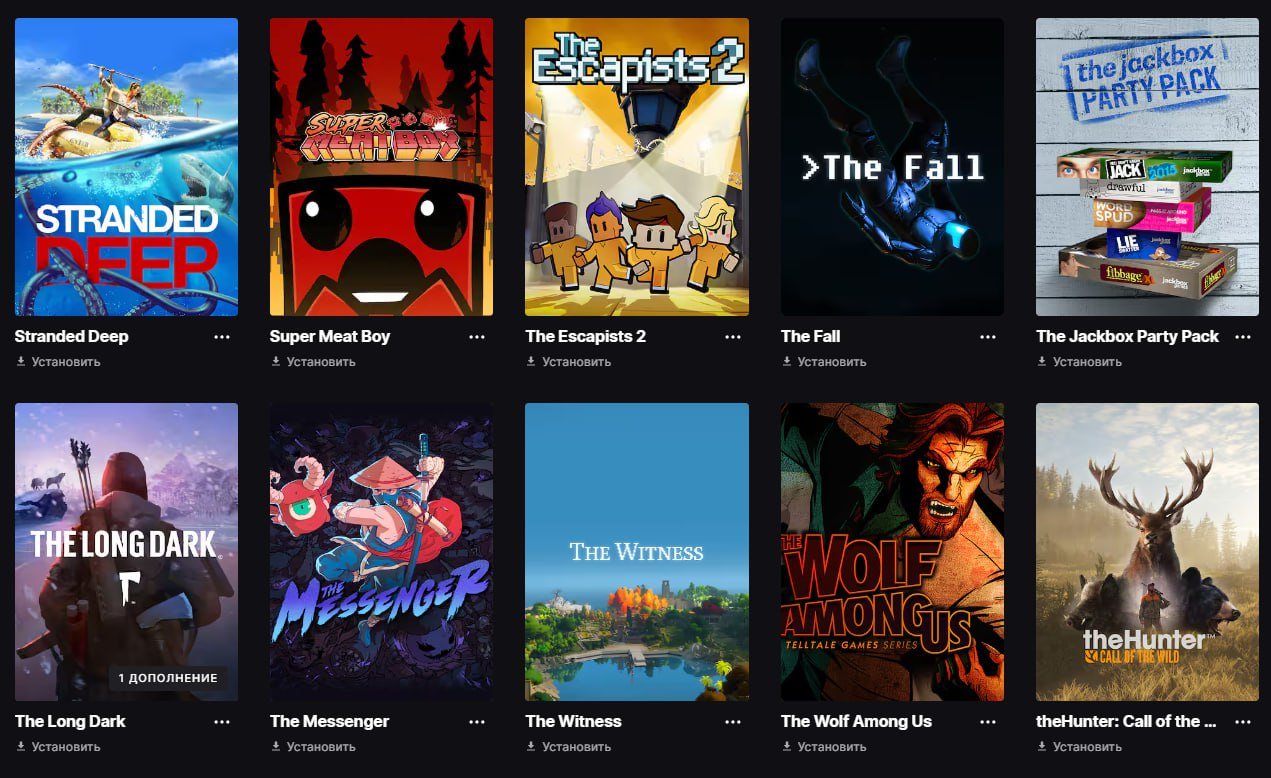Viewport: 1271px width, 778px height.
Task: Select The Long Dark's 1 ДОПОЛНЕНИЕ badge
Action: [x=168, y=678]
